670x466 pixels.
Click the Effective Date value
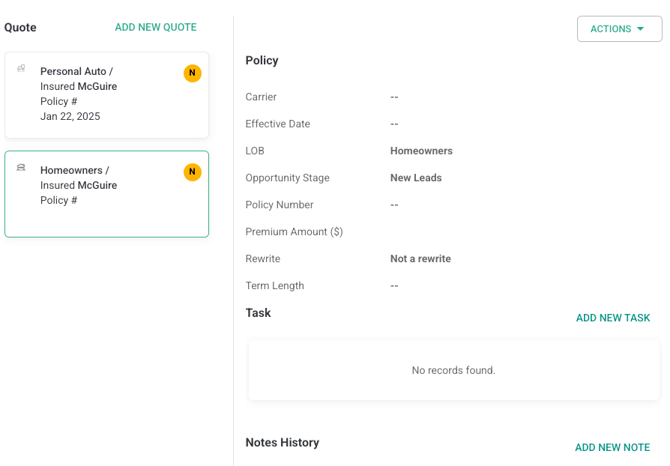(x=394, y=124)
